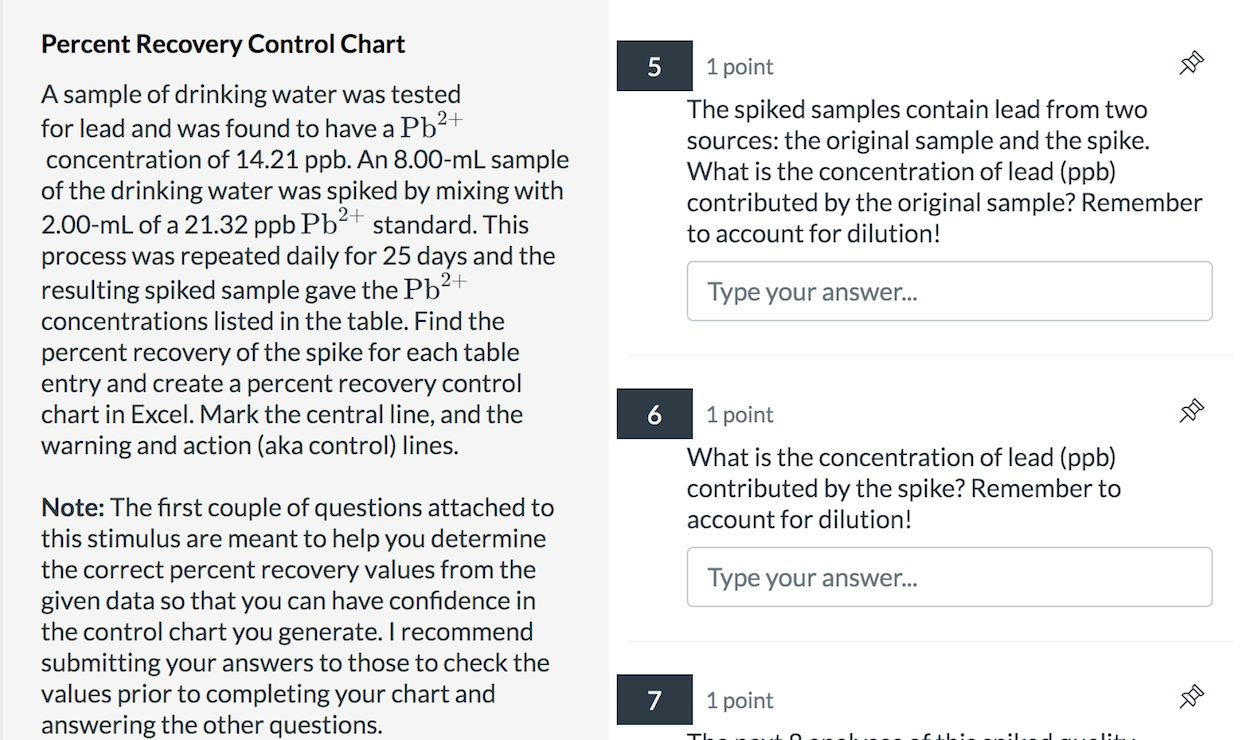
Task: Click the pushpin icon beside question 7
Action: tap(1191, 695)
